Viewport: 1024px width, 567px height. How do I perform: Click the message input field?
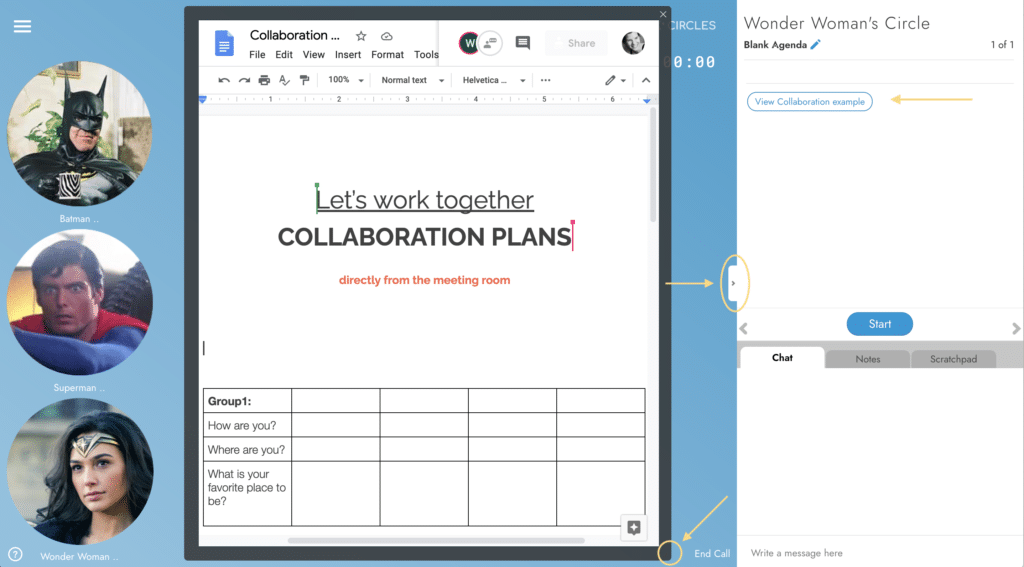(x=880, y=553)
